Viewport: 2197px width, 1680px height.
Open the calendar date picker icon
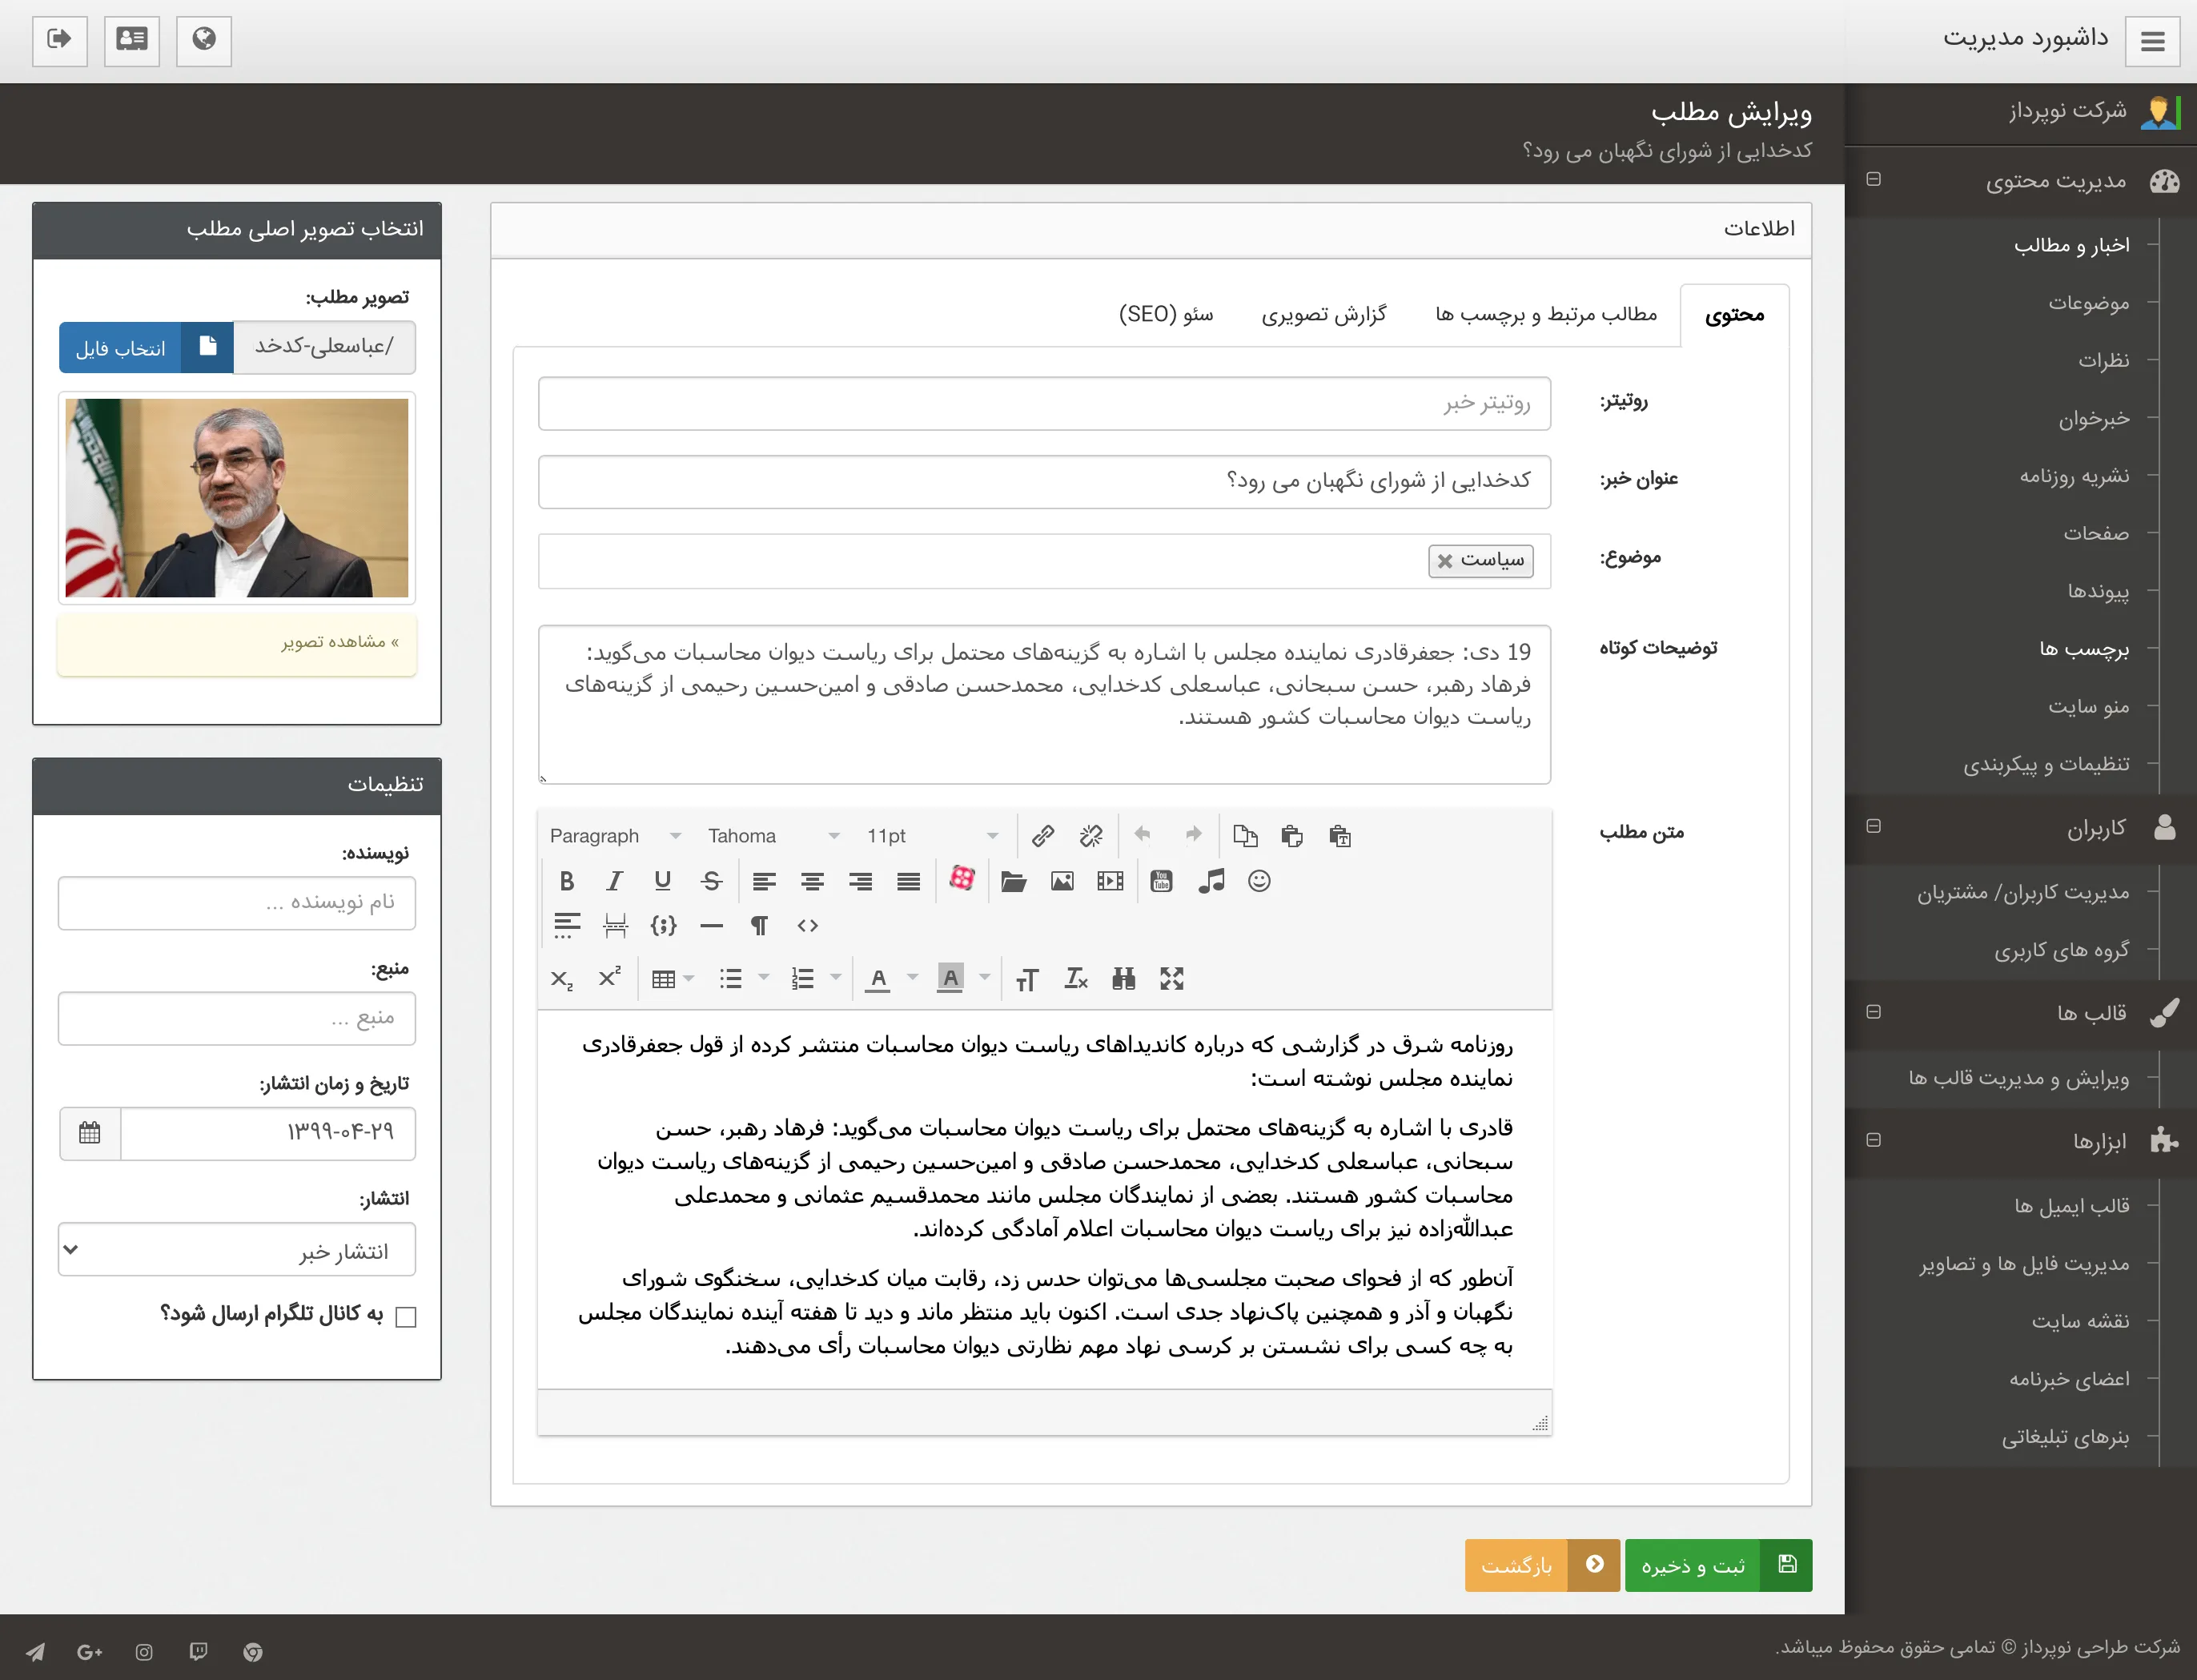(90, 1133)
